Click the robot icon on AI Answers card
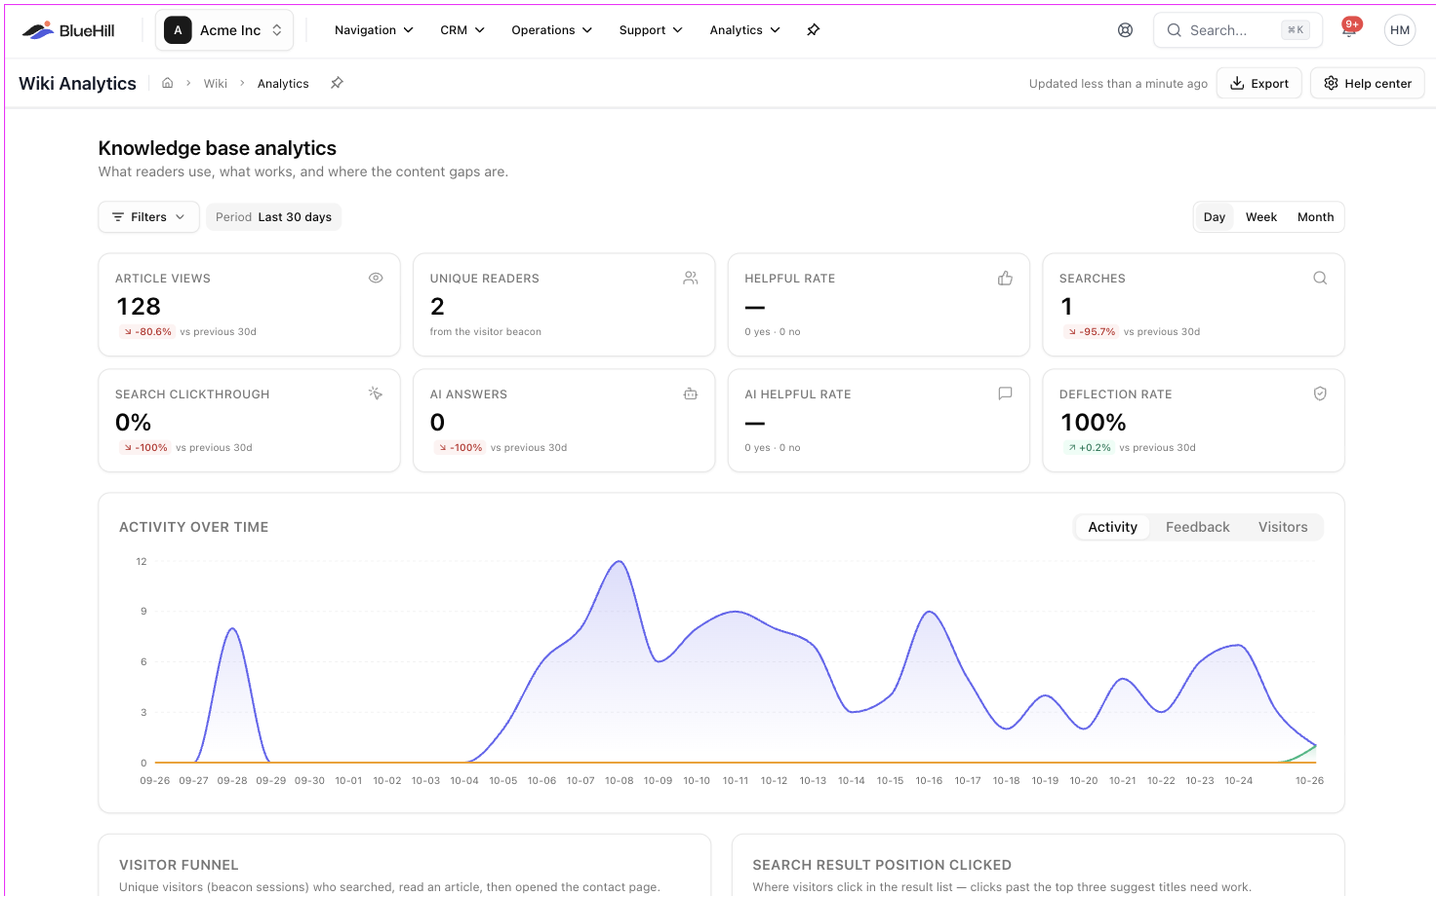 (691, 394)
